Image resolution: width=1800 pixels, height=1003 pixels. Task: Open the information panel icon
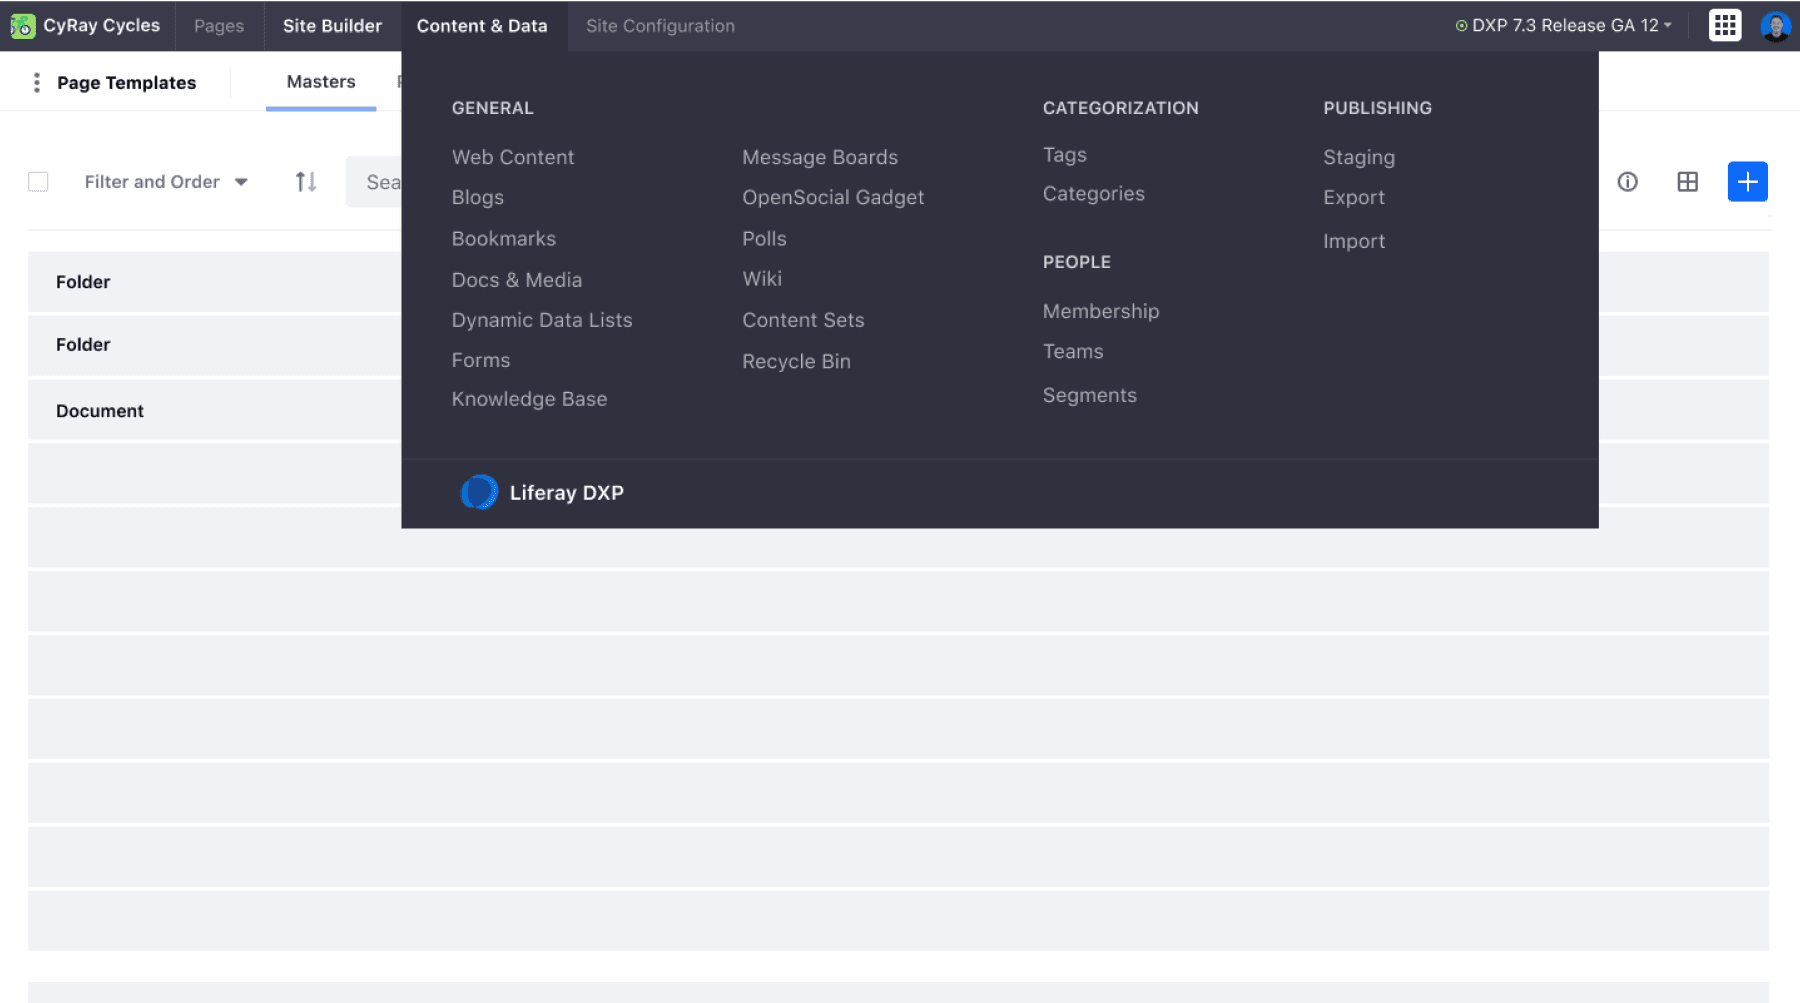click(1627, 182)
